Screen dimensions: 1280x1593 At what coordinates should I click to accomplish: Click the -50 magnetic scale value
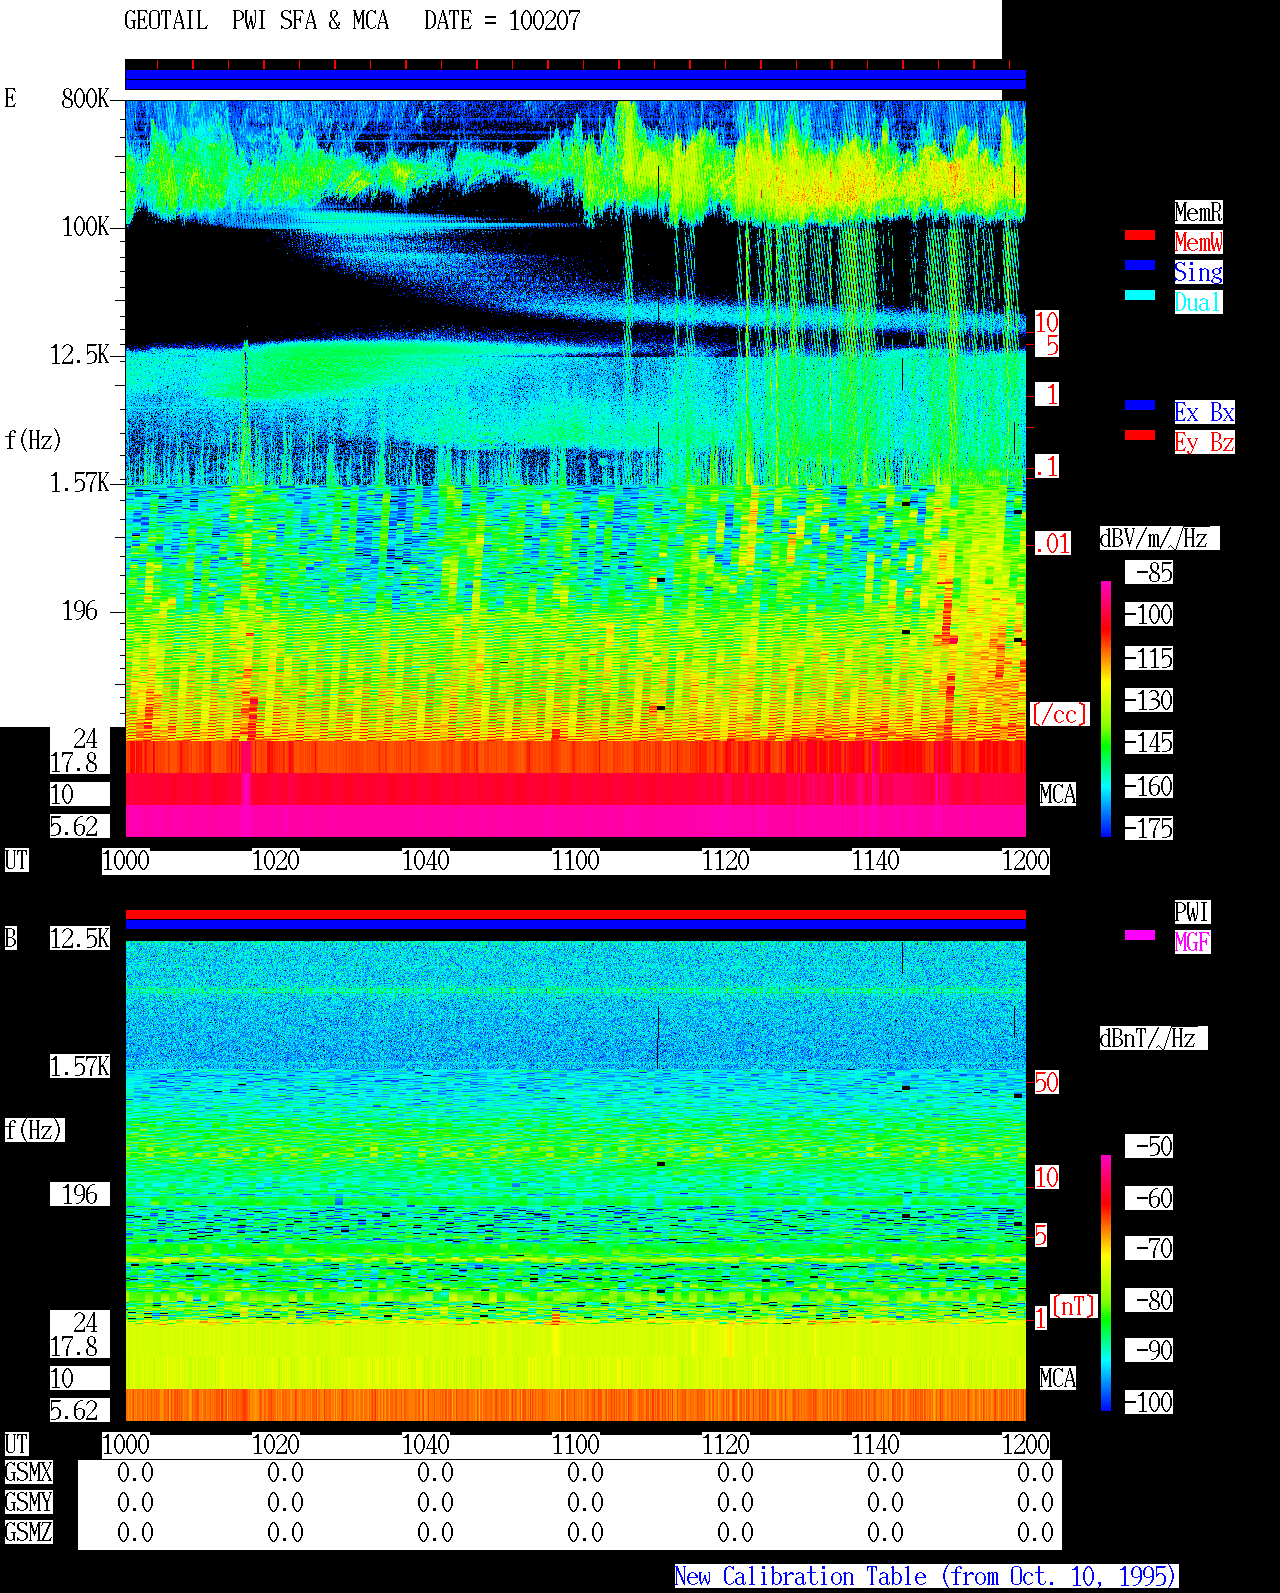tap(1149, 1146)
